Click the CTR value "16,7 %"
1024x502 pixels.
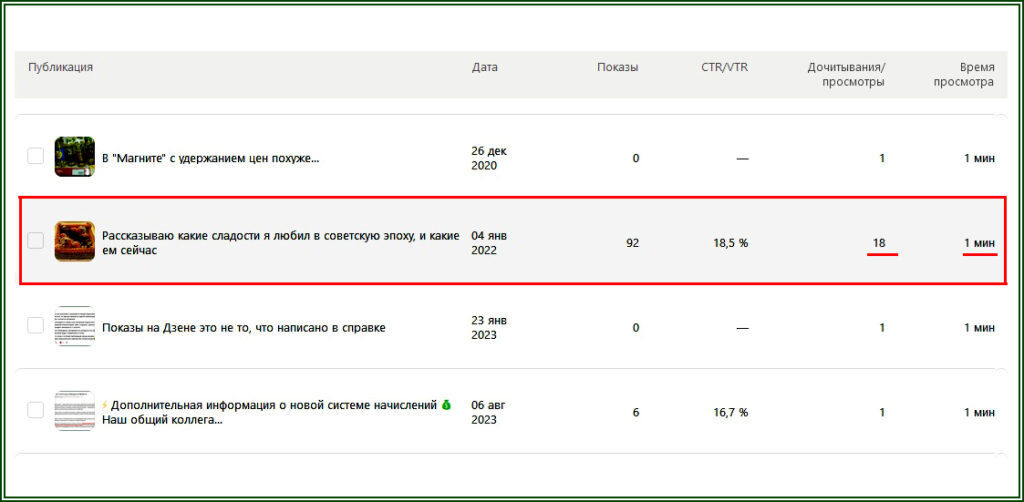pyautogui.click(x=730, y=413)
